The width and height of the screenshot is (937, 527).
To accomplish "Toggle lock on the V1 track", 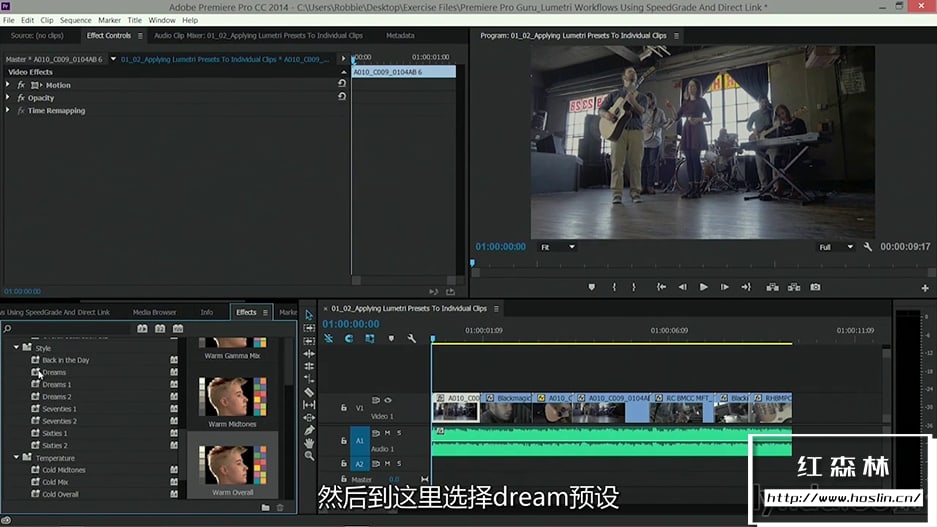I will tap(344, 407).
